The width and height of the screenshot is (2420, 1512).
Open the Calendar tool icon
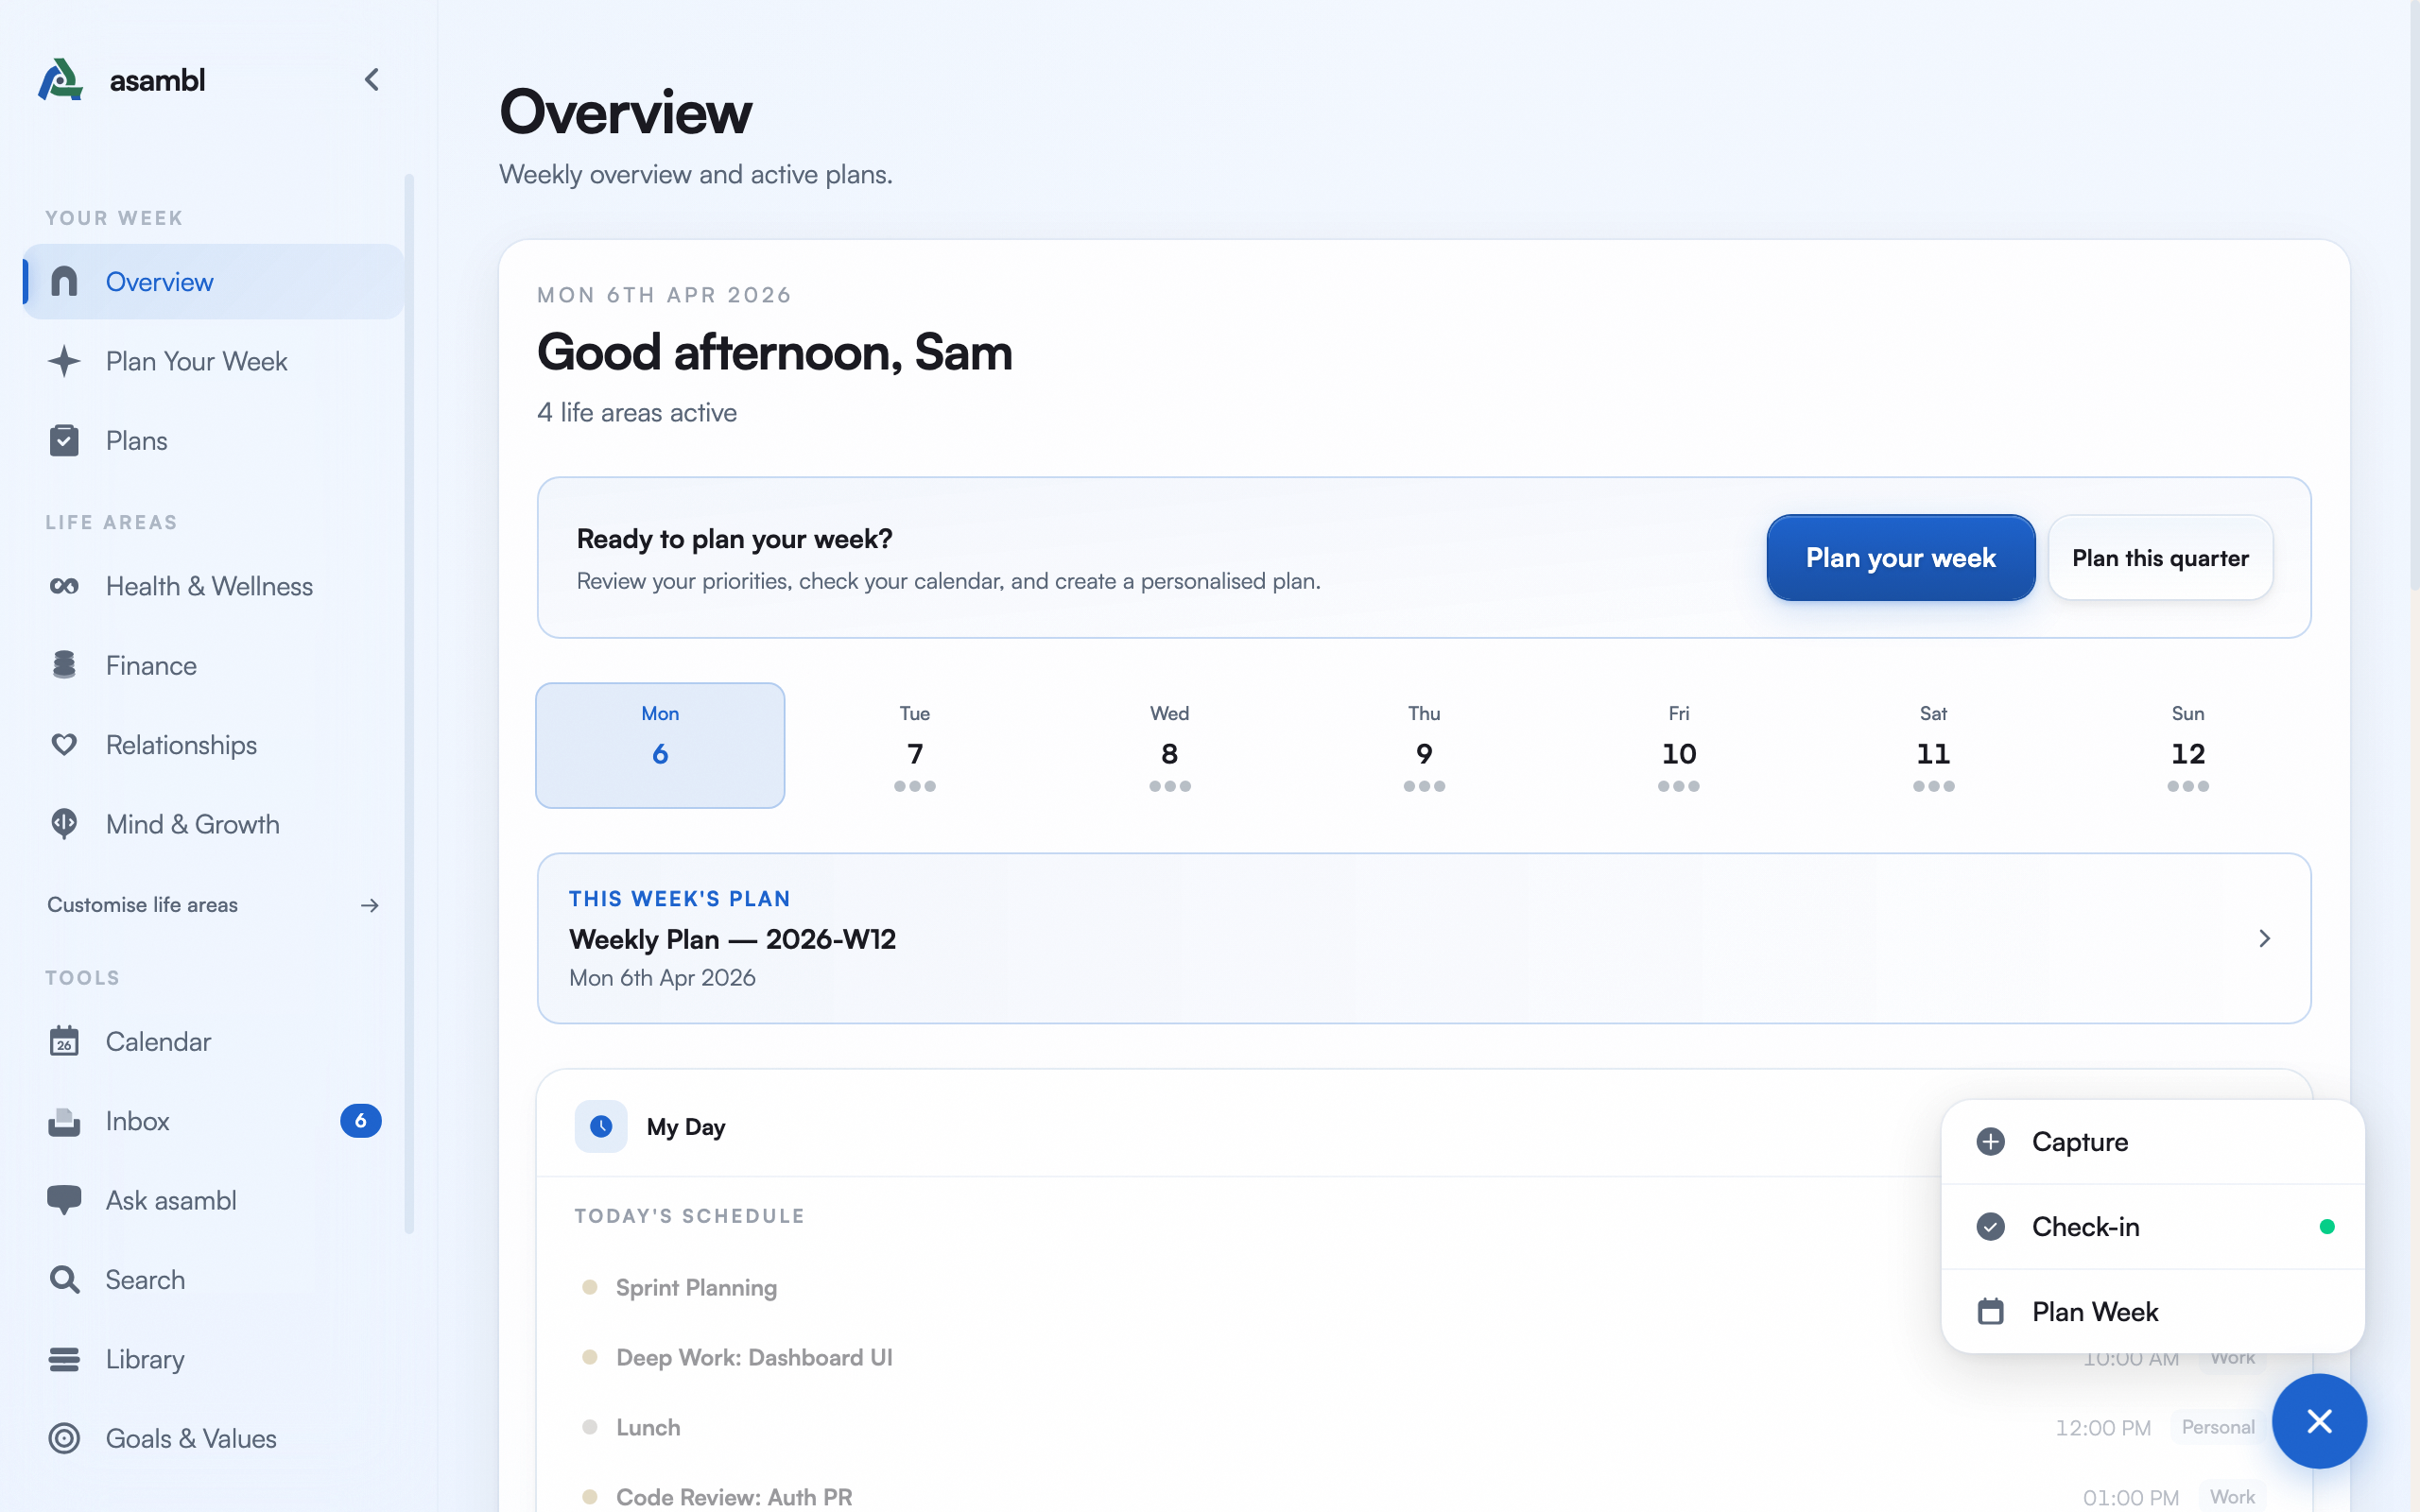point(64,1041)
